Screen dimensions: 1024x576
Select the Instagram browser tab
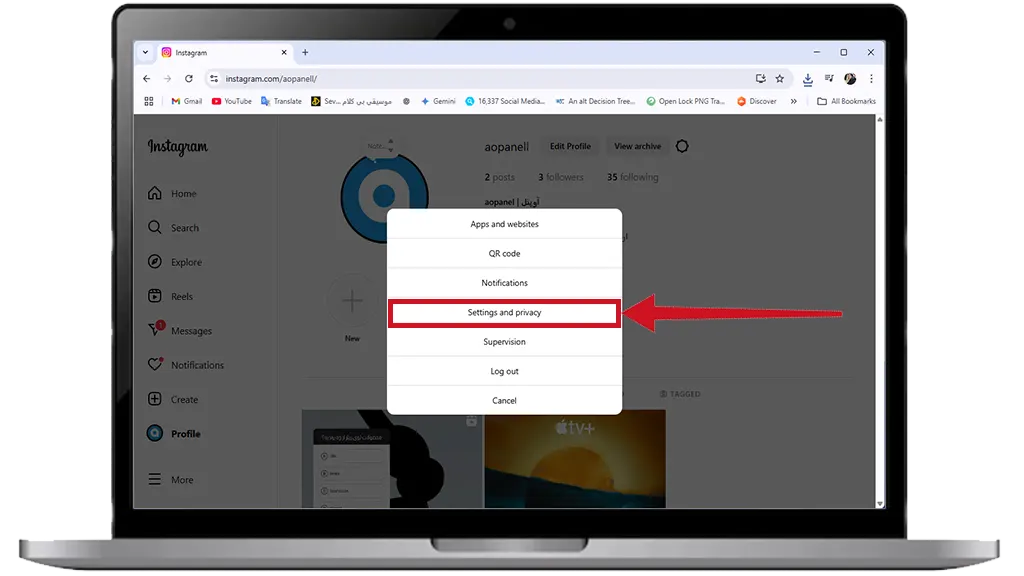[224, 52]
